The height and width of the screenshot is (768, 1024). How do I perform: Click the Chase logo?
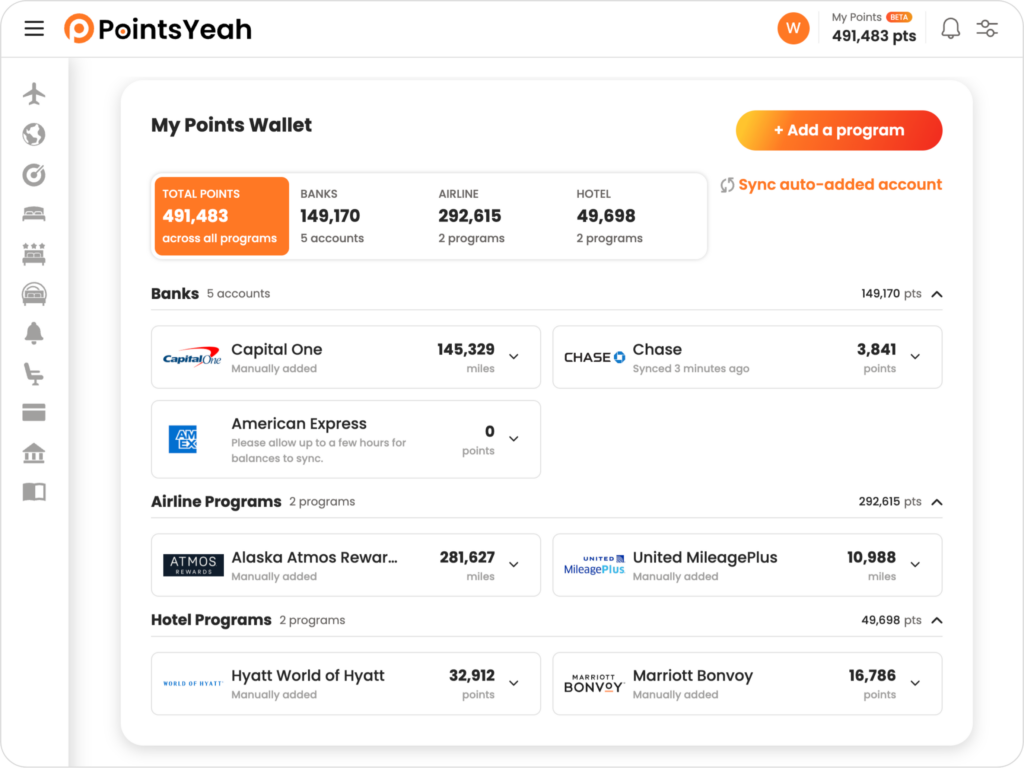click(x=594, y=357)
